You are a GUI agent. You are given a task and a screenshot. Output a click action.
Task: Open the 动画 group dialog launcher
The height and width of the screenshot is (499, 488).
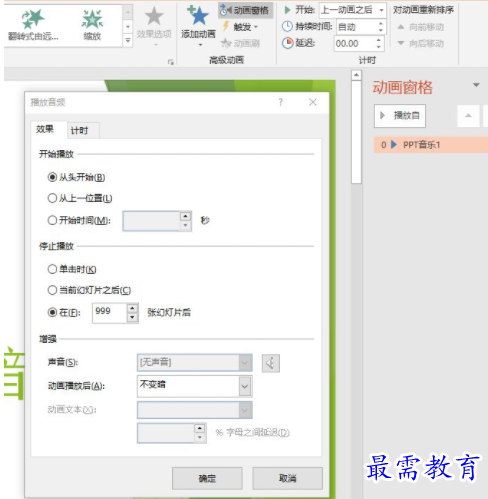(x=171, y=62)
